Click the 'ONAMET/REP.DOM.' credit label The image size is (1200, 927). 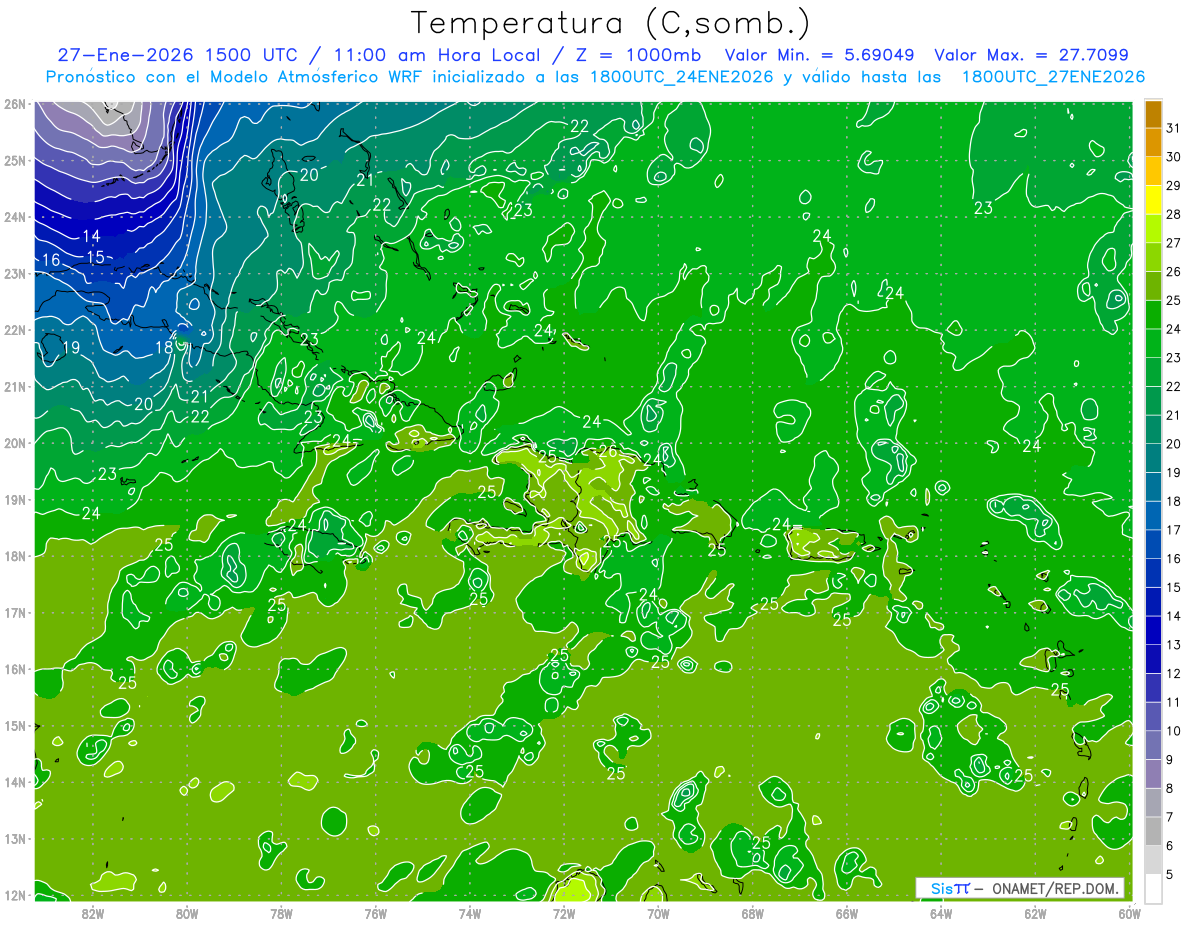(1056, 888)
